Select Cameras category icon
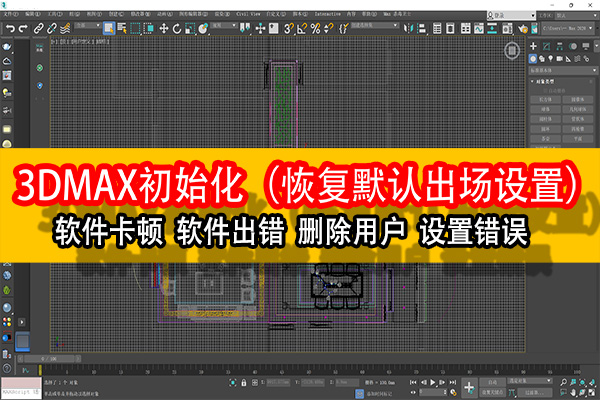Image resolution: width=600 pixels, height=400 pixels. point(559,59)
